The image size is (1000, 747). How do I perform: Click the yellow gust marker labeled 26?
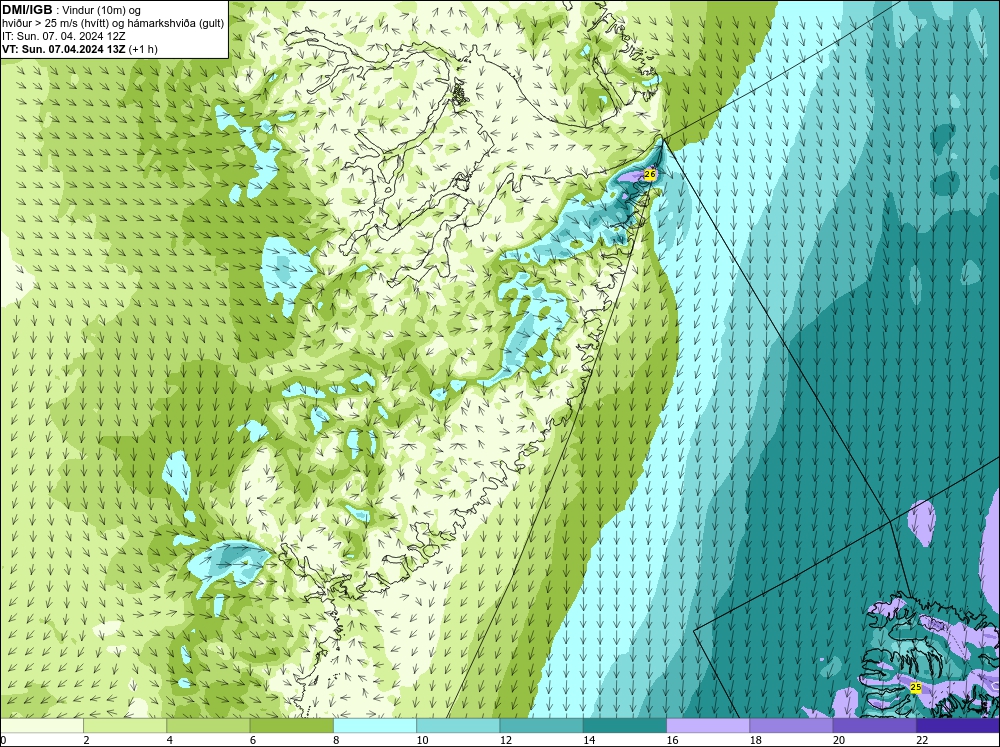650,174
